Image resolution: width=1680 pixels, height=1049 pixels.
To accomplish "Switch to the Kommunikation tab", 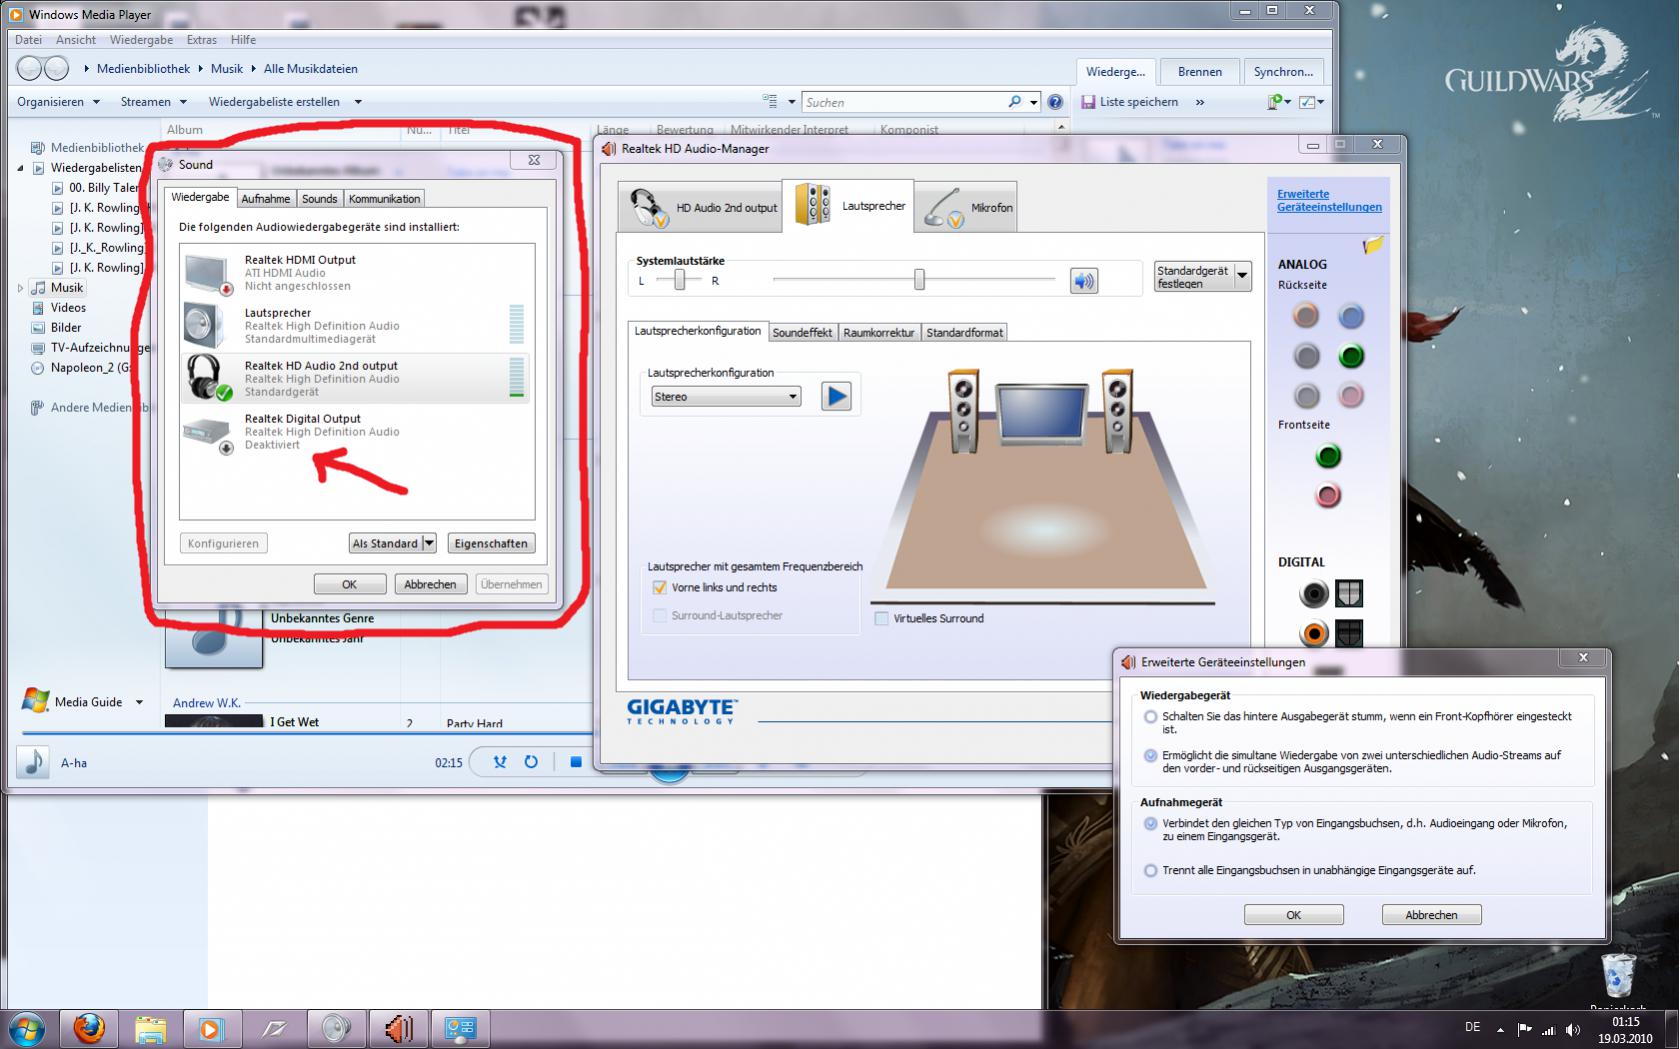I will 384,199.
